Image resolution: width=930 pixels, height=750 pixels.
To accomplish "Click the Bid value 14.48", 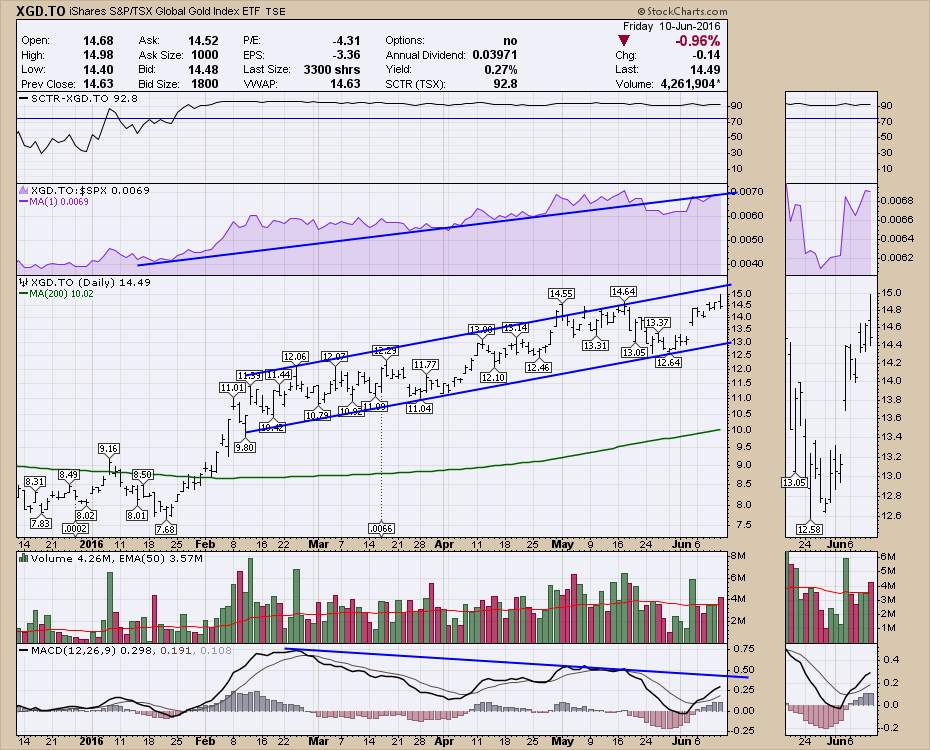I will click(x=203, y=69).
